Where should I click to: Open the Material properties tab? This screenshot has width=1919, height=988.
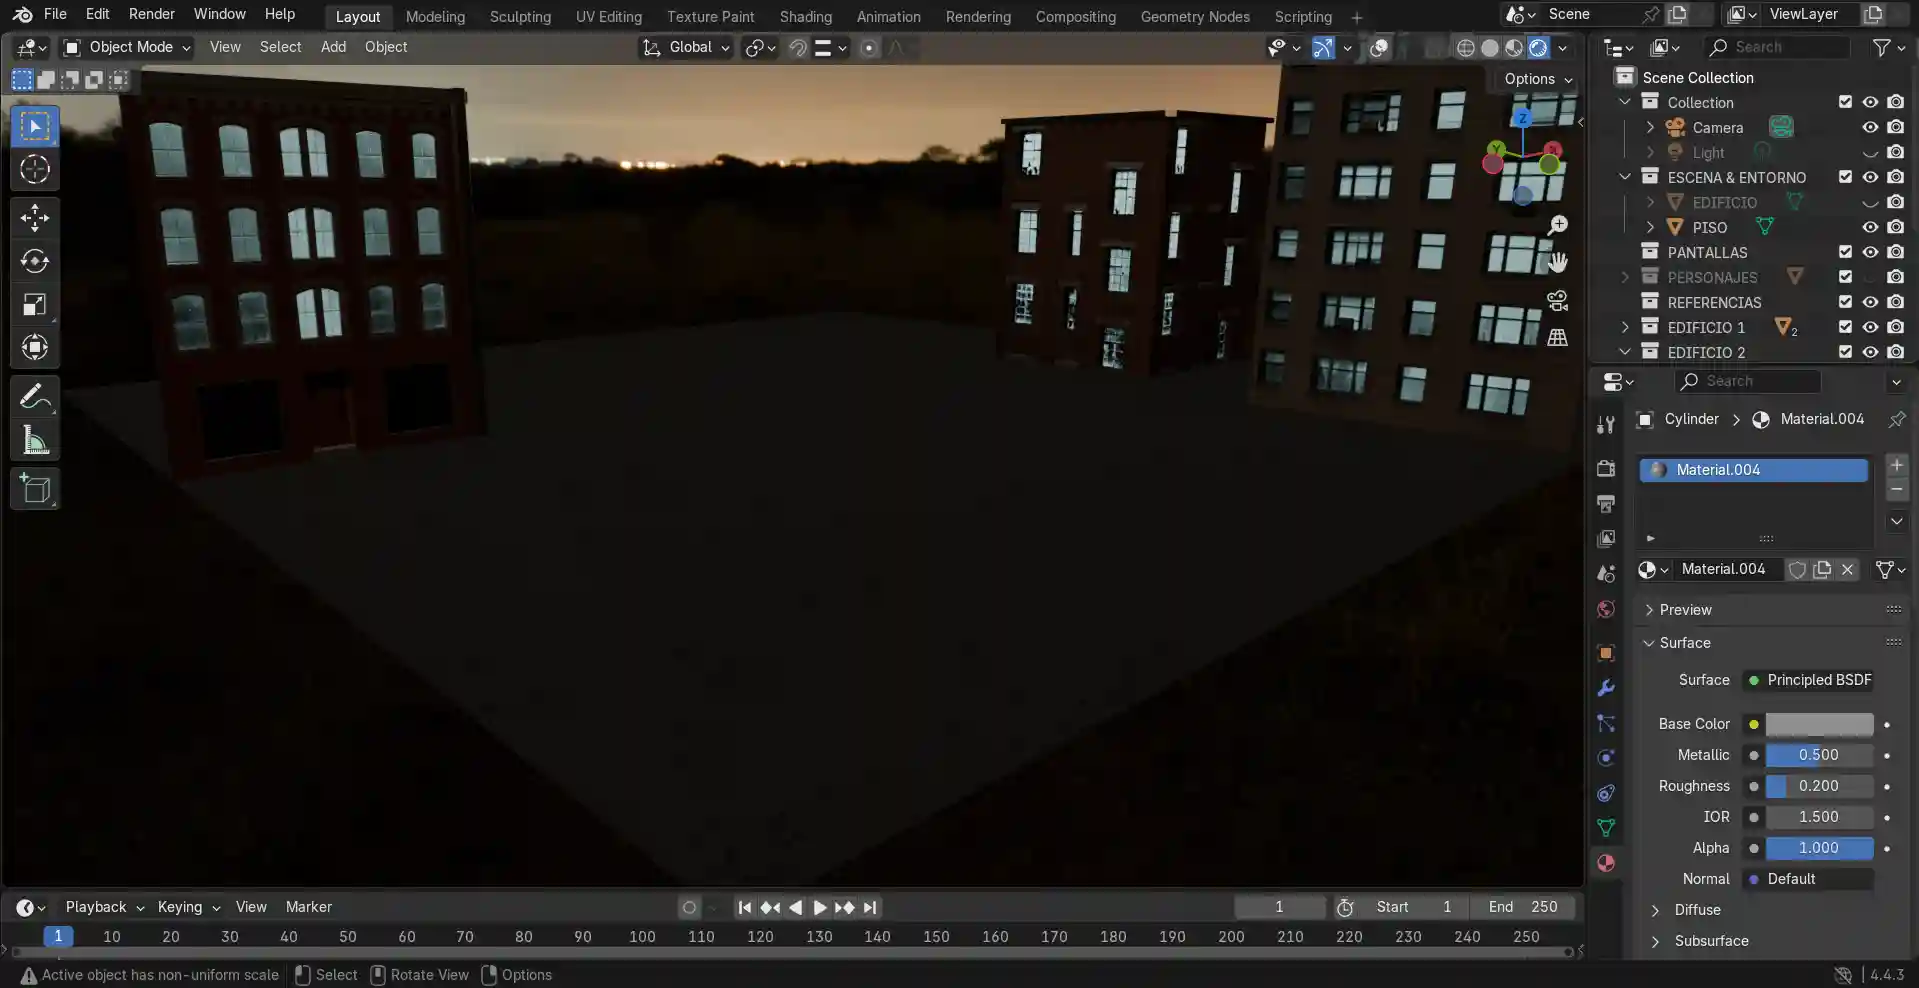tap(1606, 863)
